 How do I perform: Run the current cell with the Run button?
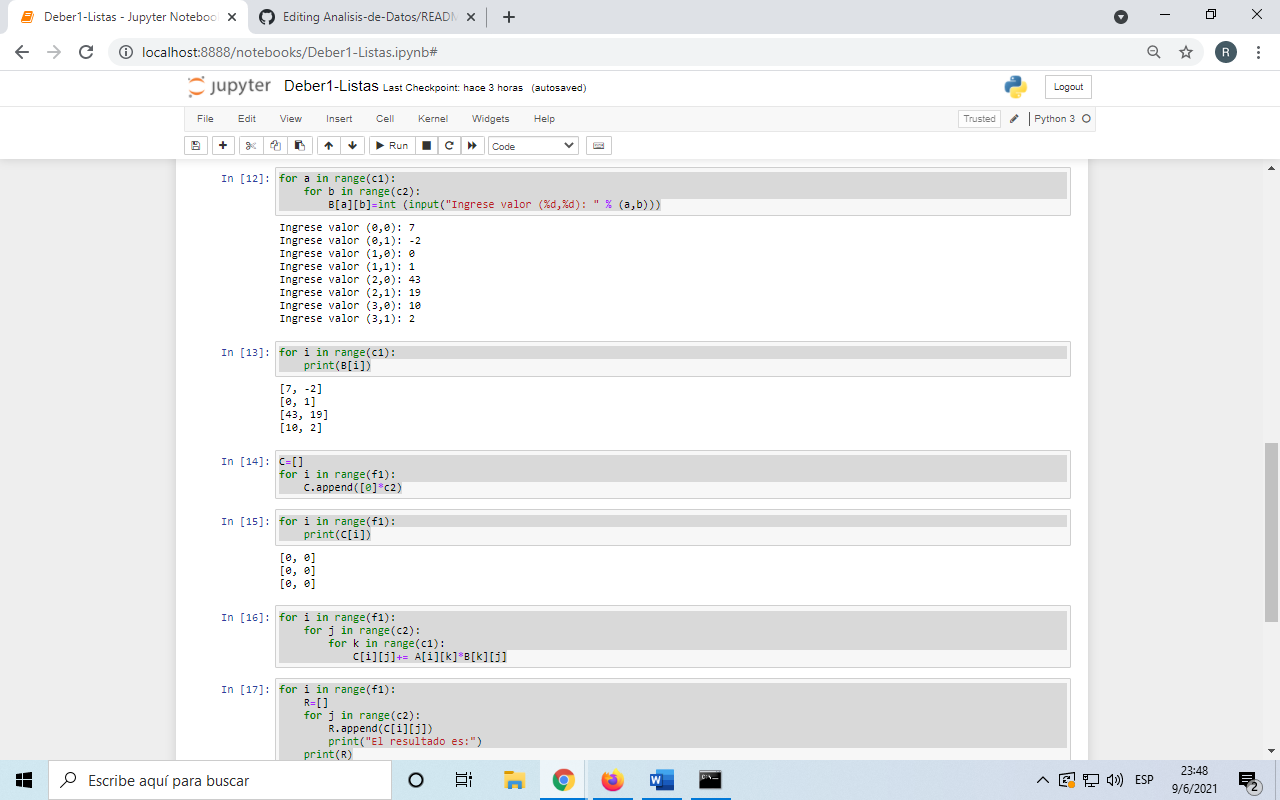pyautogui.click(x=391, y=145)
